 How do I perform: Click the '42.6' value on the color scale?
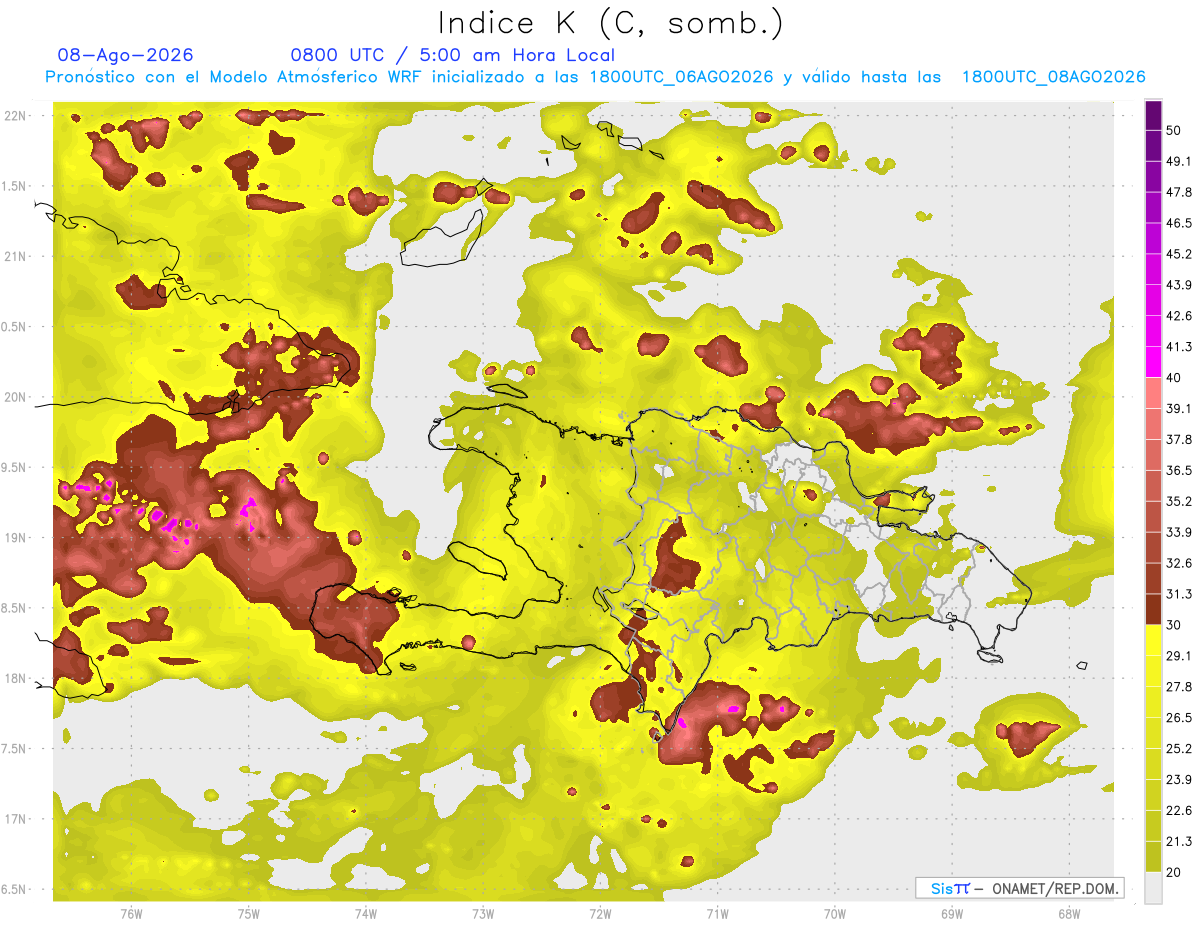(x=1180, y=316)
